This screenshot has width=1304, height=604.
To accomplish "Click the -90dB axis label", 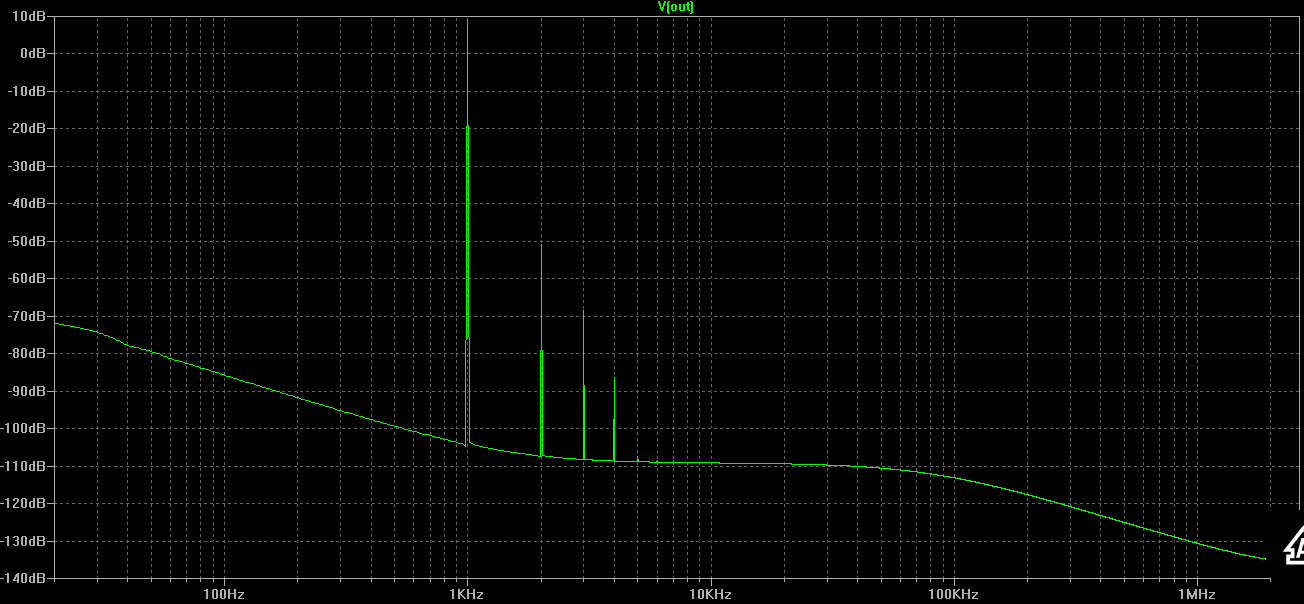I will click(29, 390).
